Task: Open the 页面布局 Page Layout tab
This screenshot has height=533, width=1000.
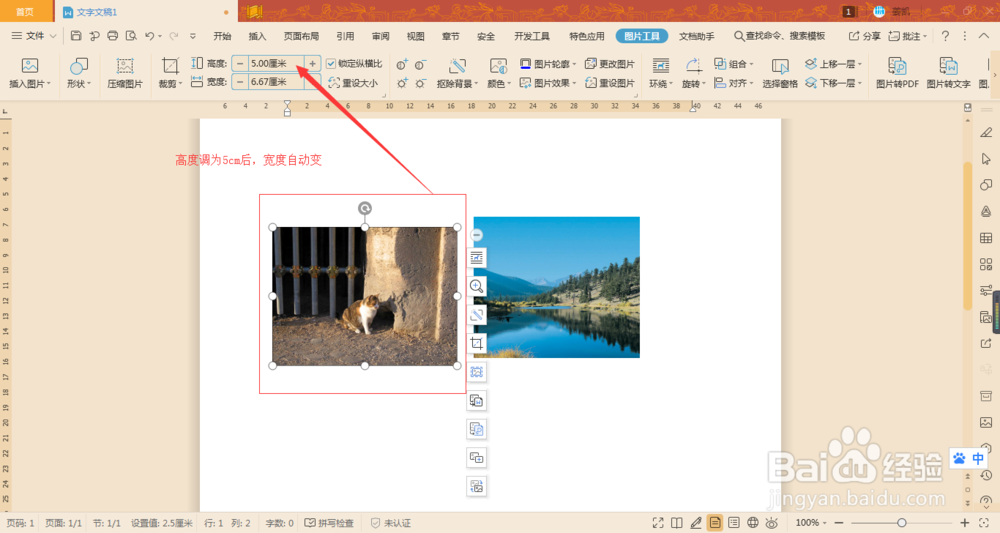Action: click(301, 36)
